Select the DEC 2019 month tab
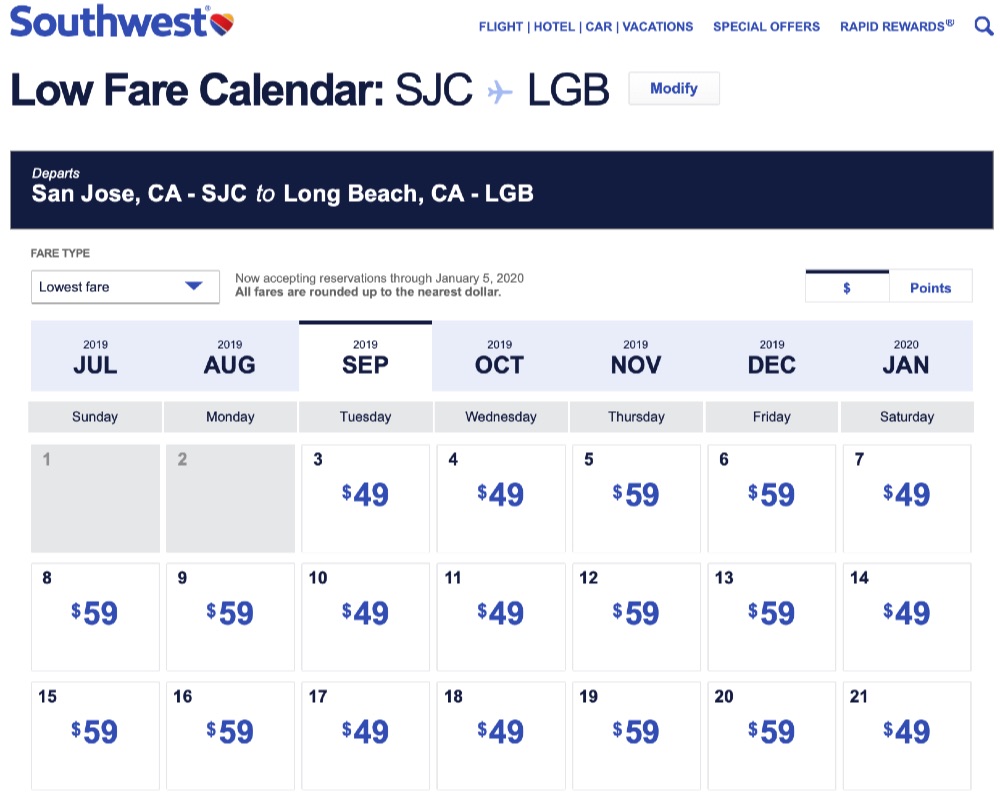 tap(771, 357)
